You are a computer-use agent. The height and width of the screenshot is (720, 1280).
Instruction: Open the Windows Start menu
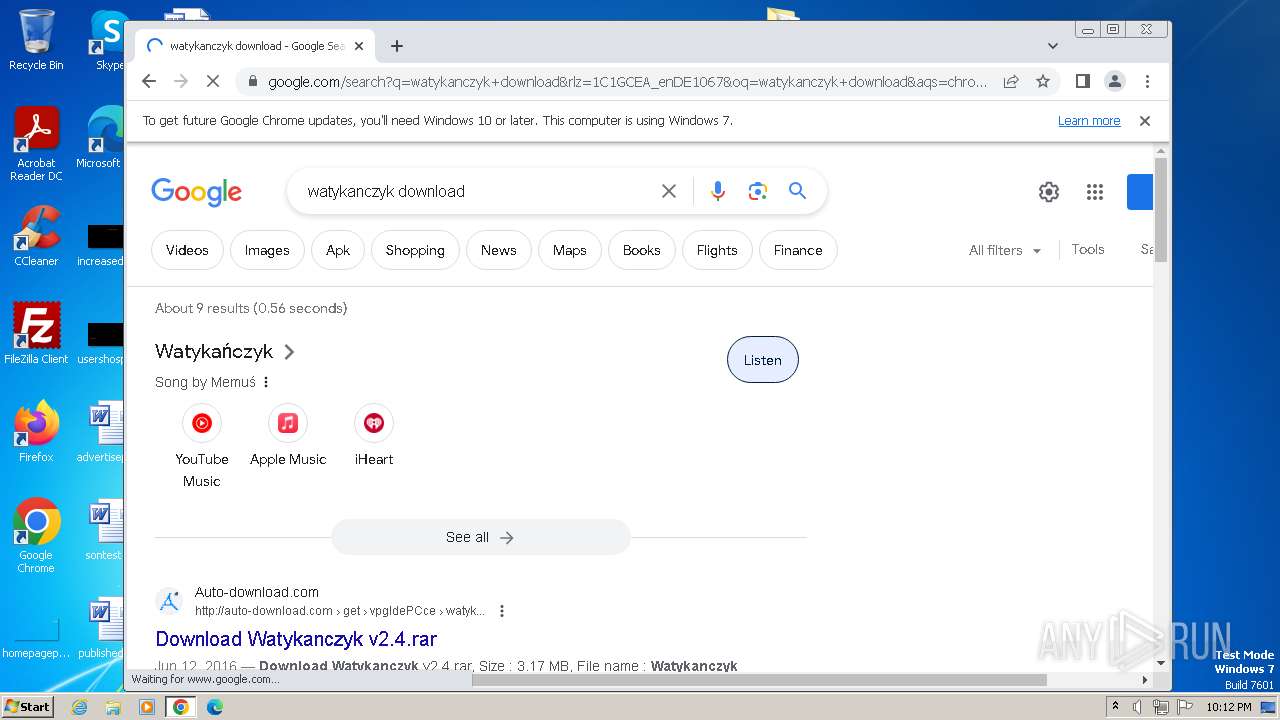tap(28, 707)
